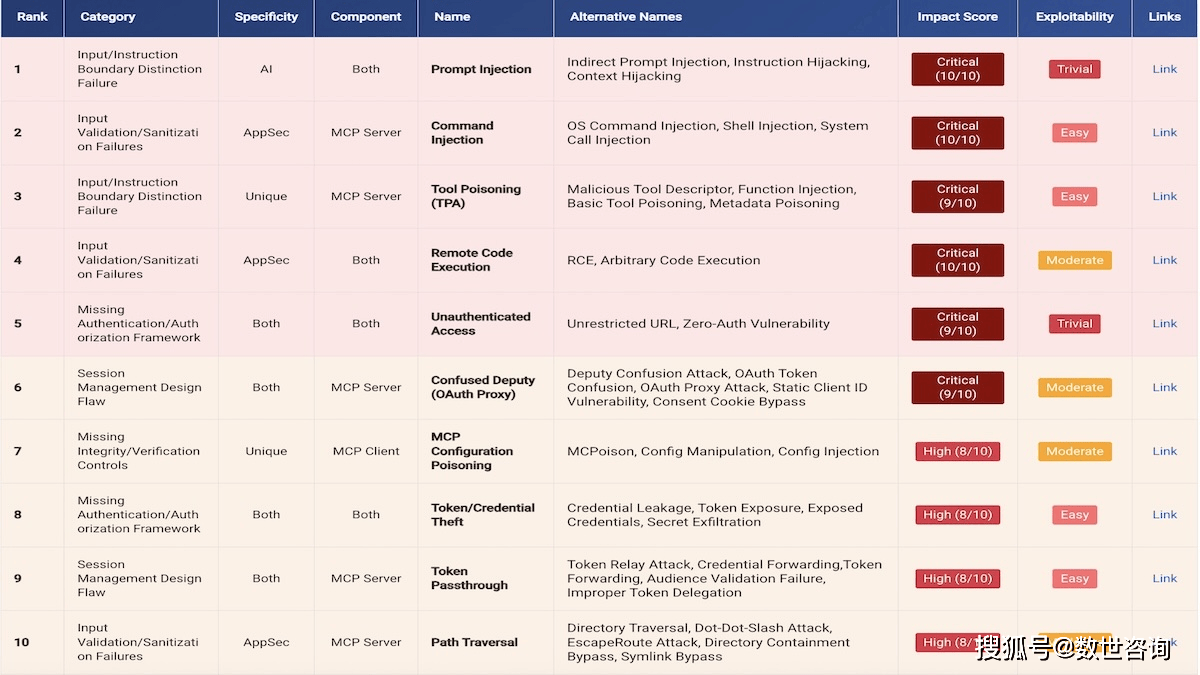Follow the Command Injection row Link

point(1164,132)
